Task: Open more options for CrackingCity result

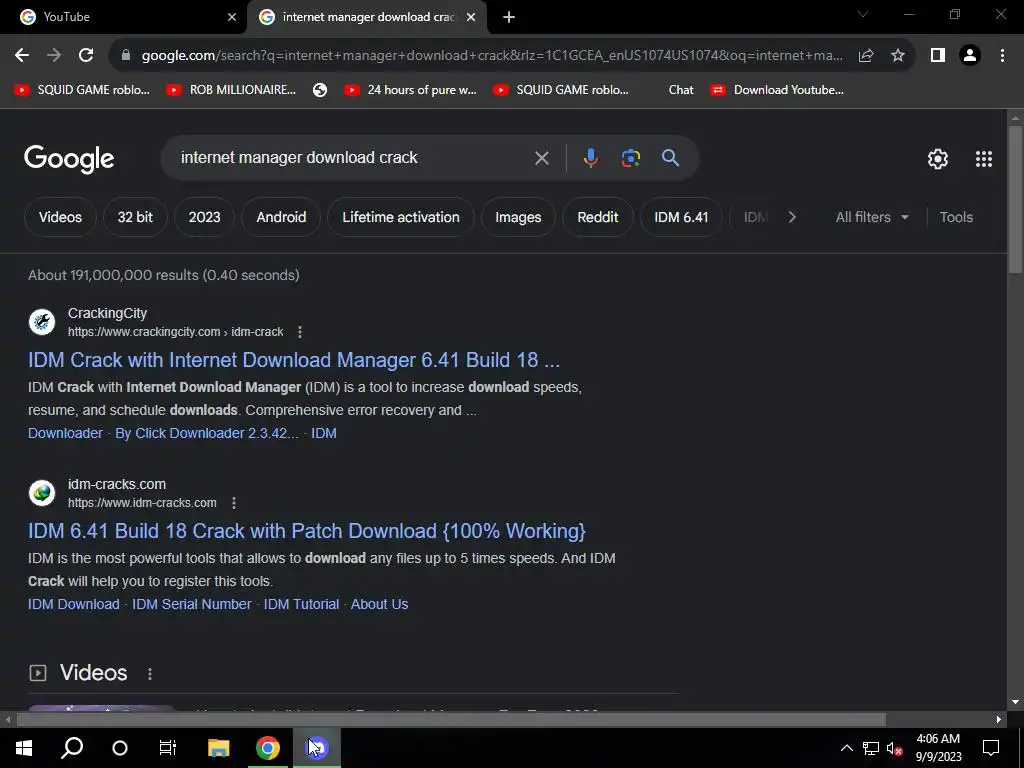Action: coord(300,332)
